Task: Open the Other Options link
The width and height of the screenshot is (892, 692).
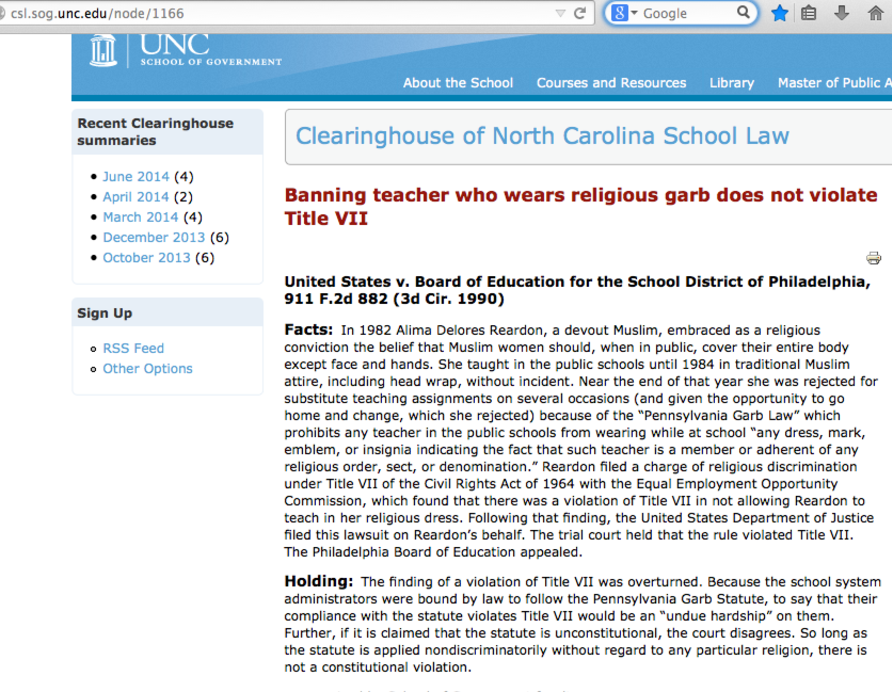Action: [x=148, y=369]
